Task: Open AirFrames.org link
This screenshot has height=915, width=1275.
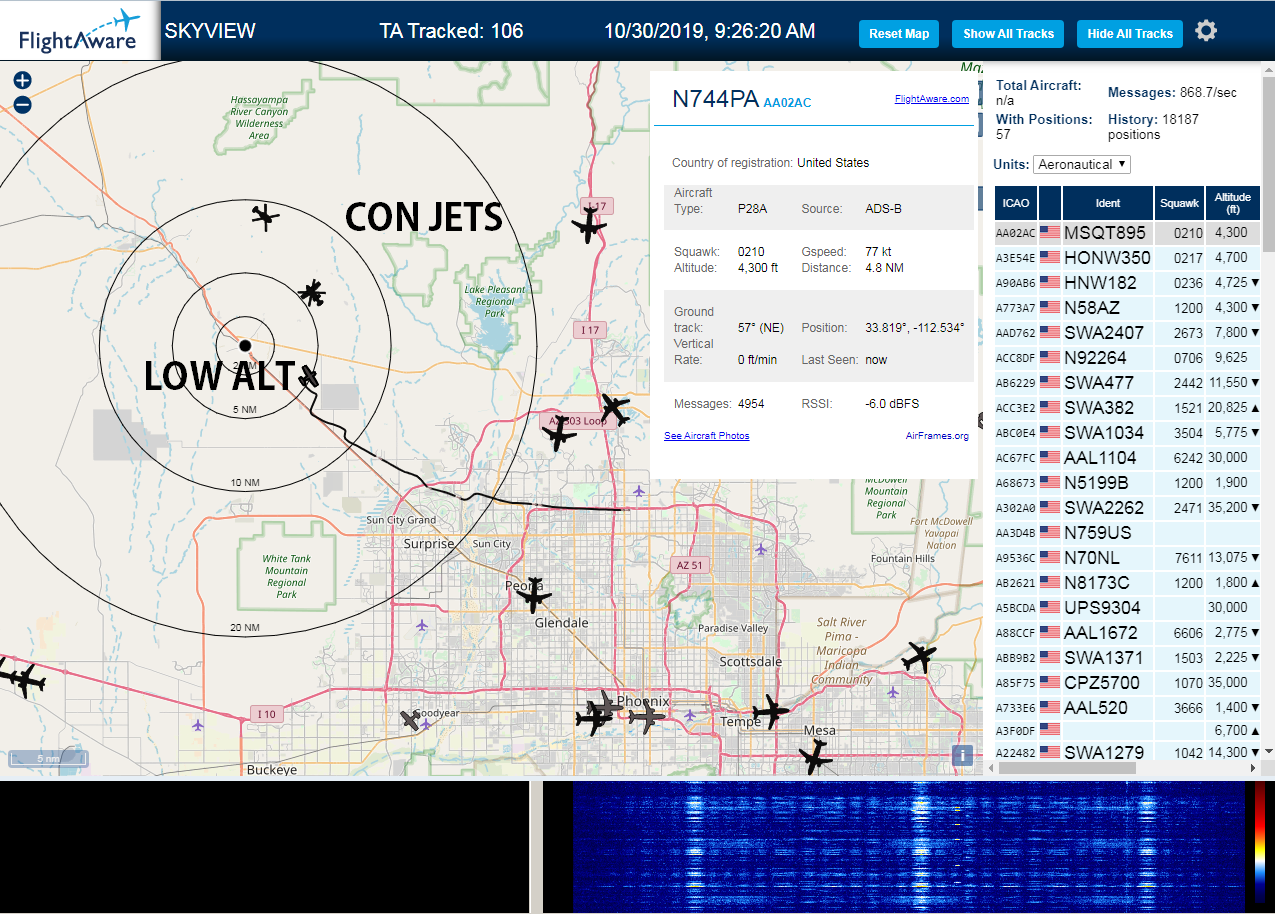Action: (x=937, y=436)
